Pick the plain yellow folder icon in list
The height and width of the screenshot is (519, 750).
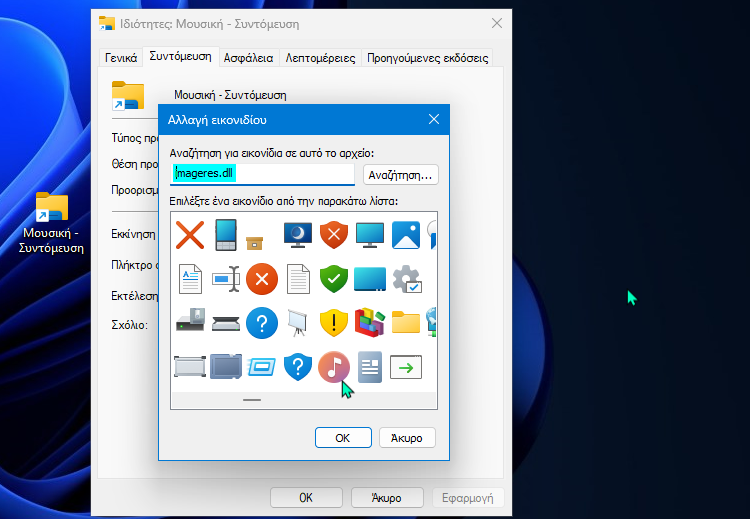click(406, 322)
